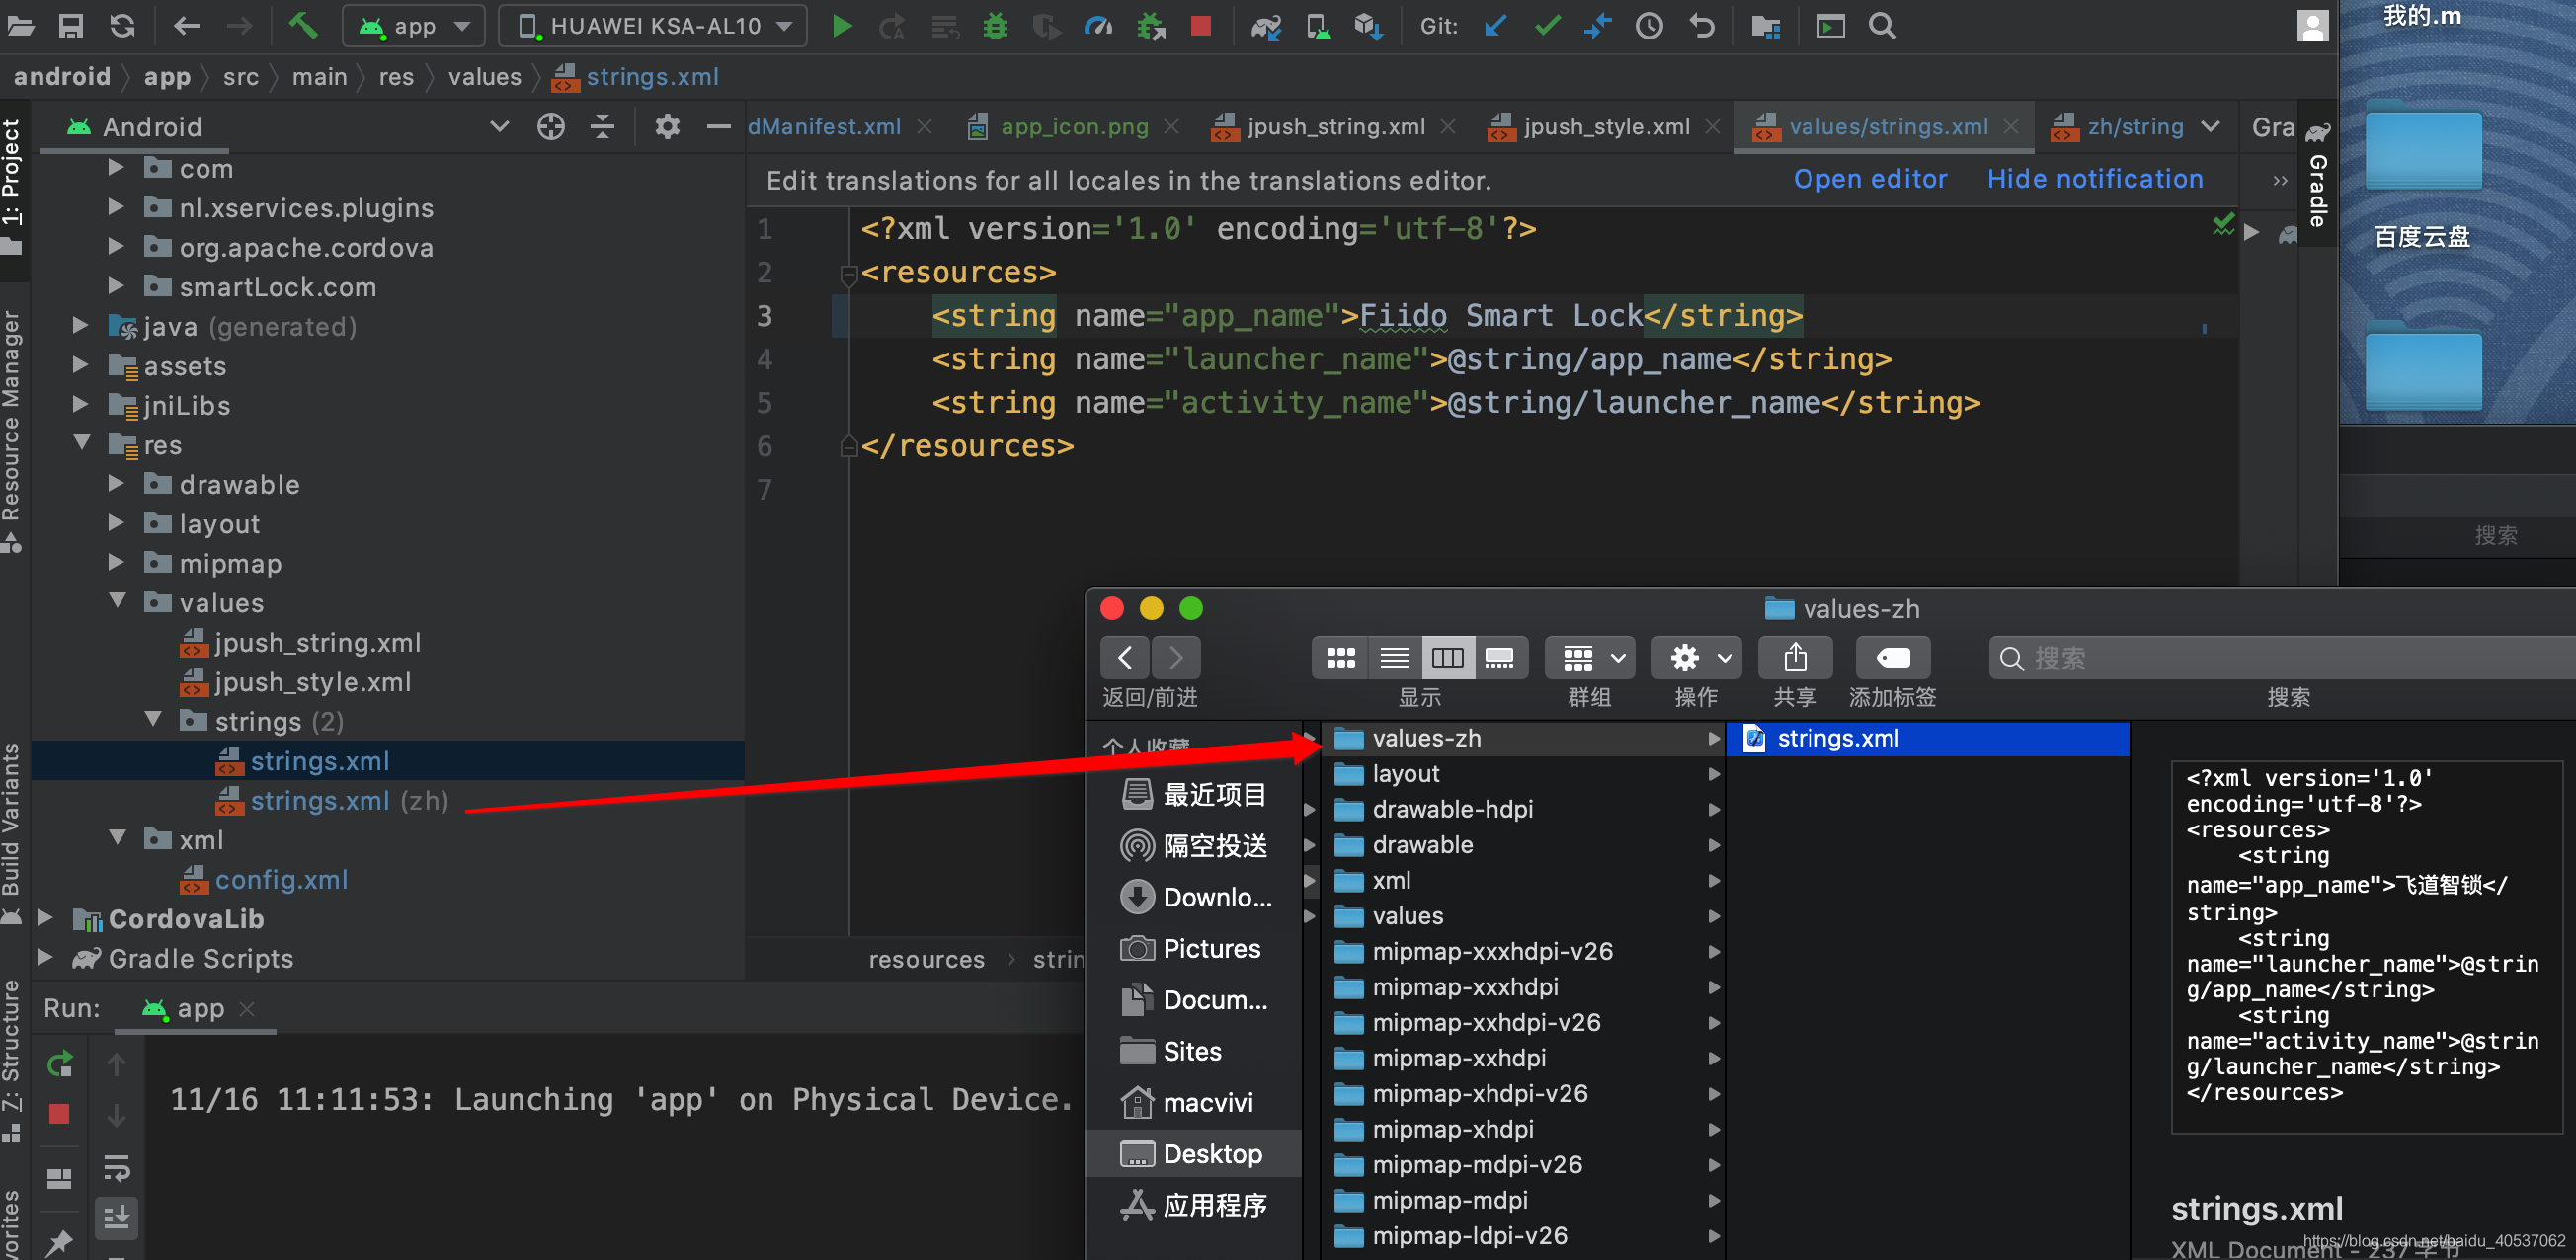Switch Finder to column view
This screenshot has width=2576, height=1260.
click(x=1447, y=658)
